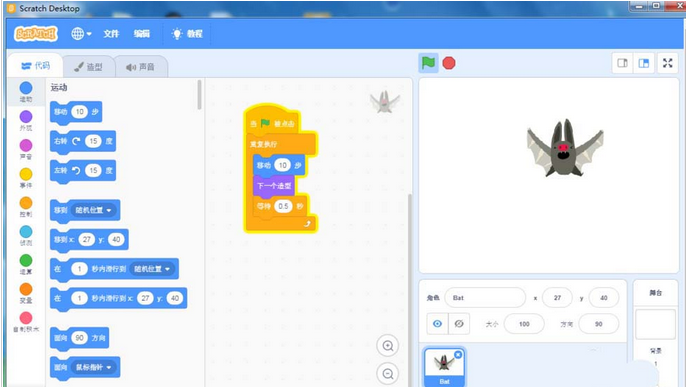Click the red stop button
Viewport: 686px width, 387px height.
click(x=449, y=63)
